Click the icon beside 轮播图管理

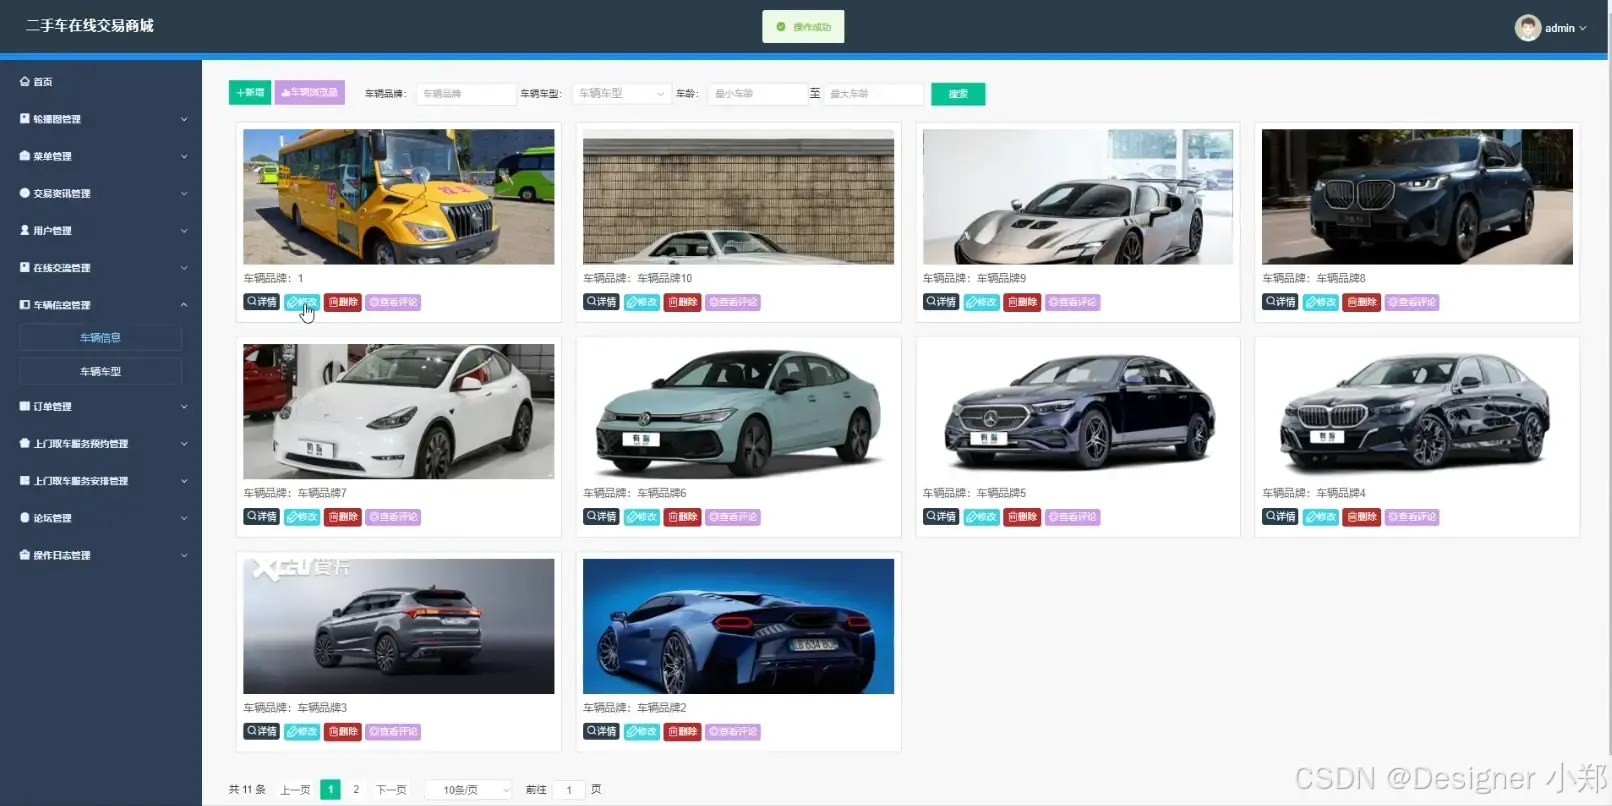25,119
